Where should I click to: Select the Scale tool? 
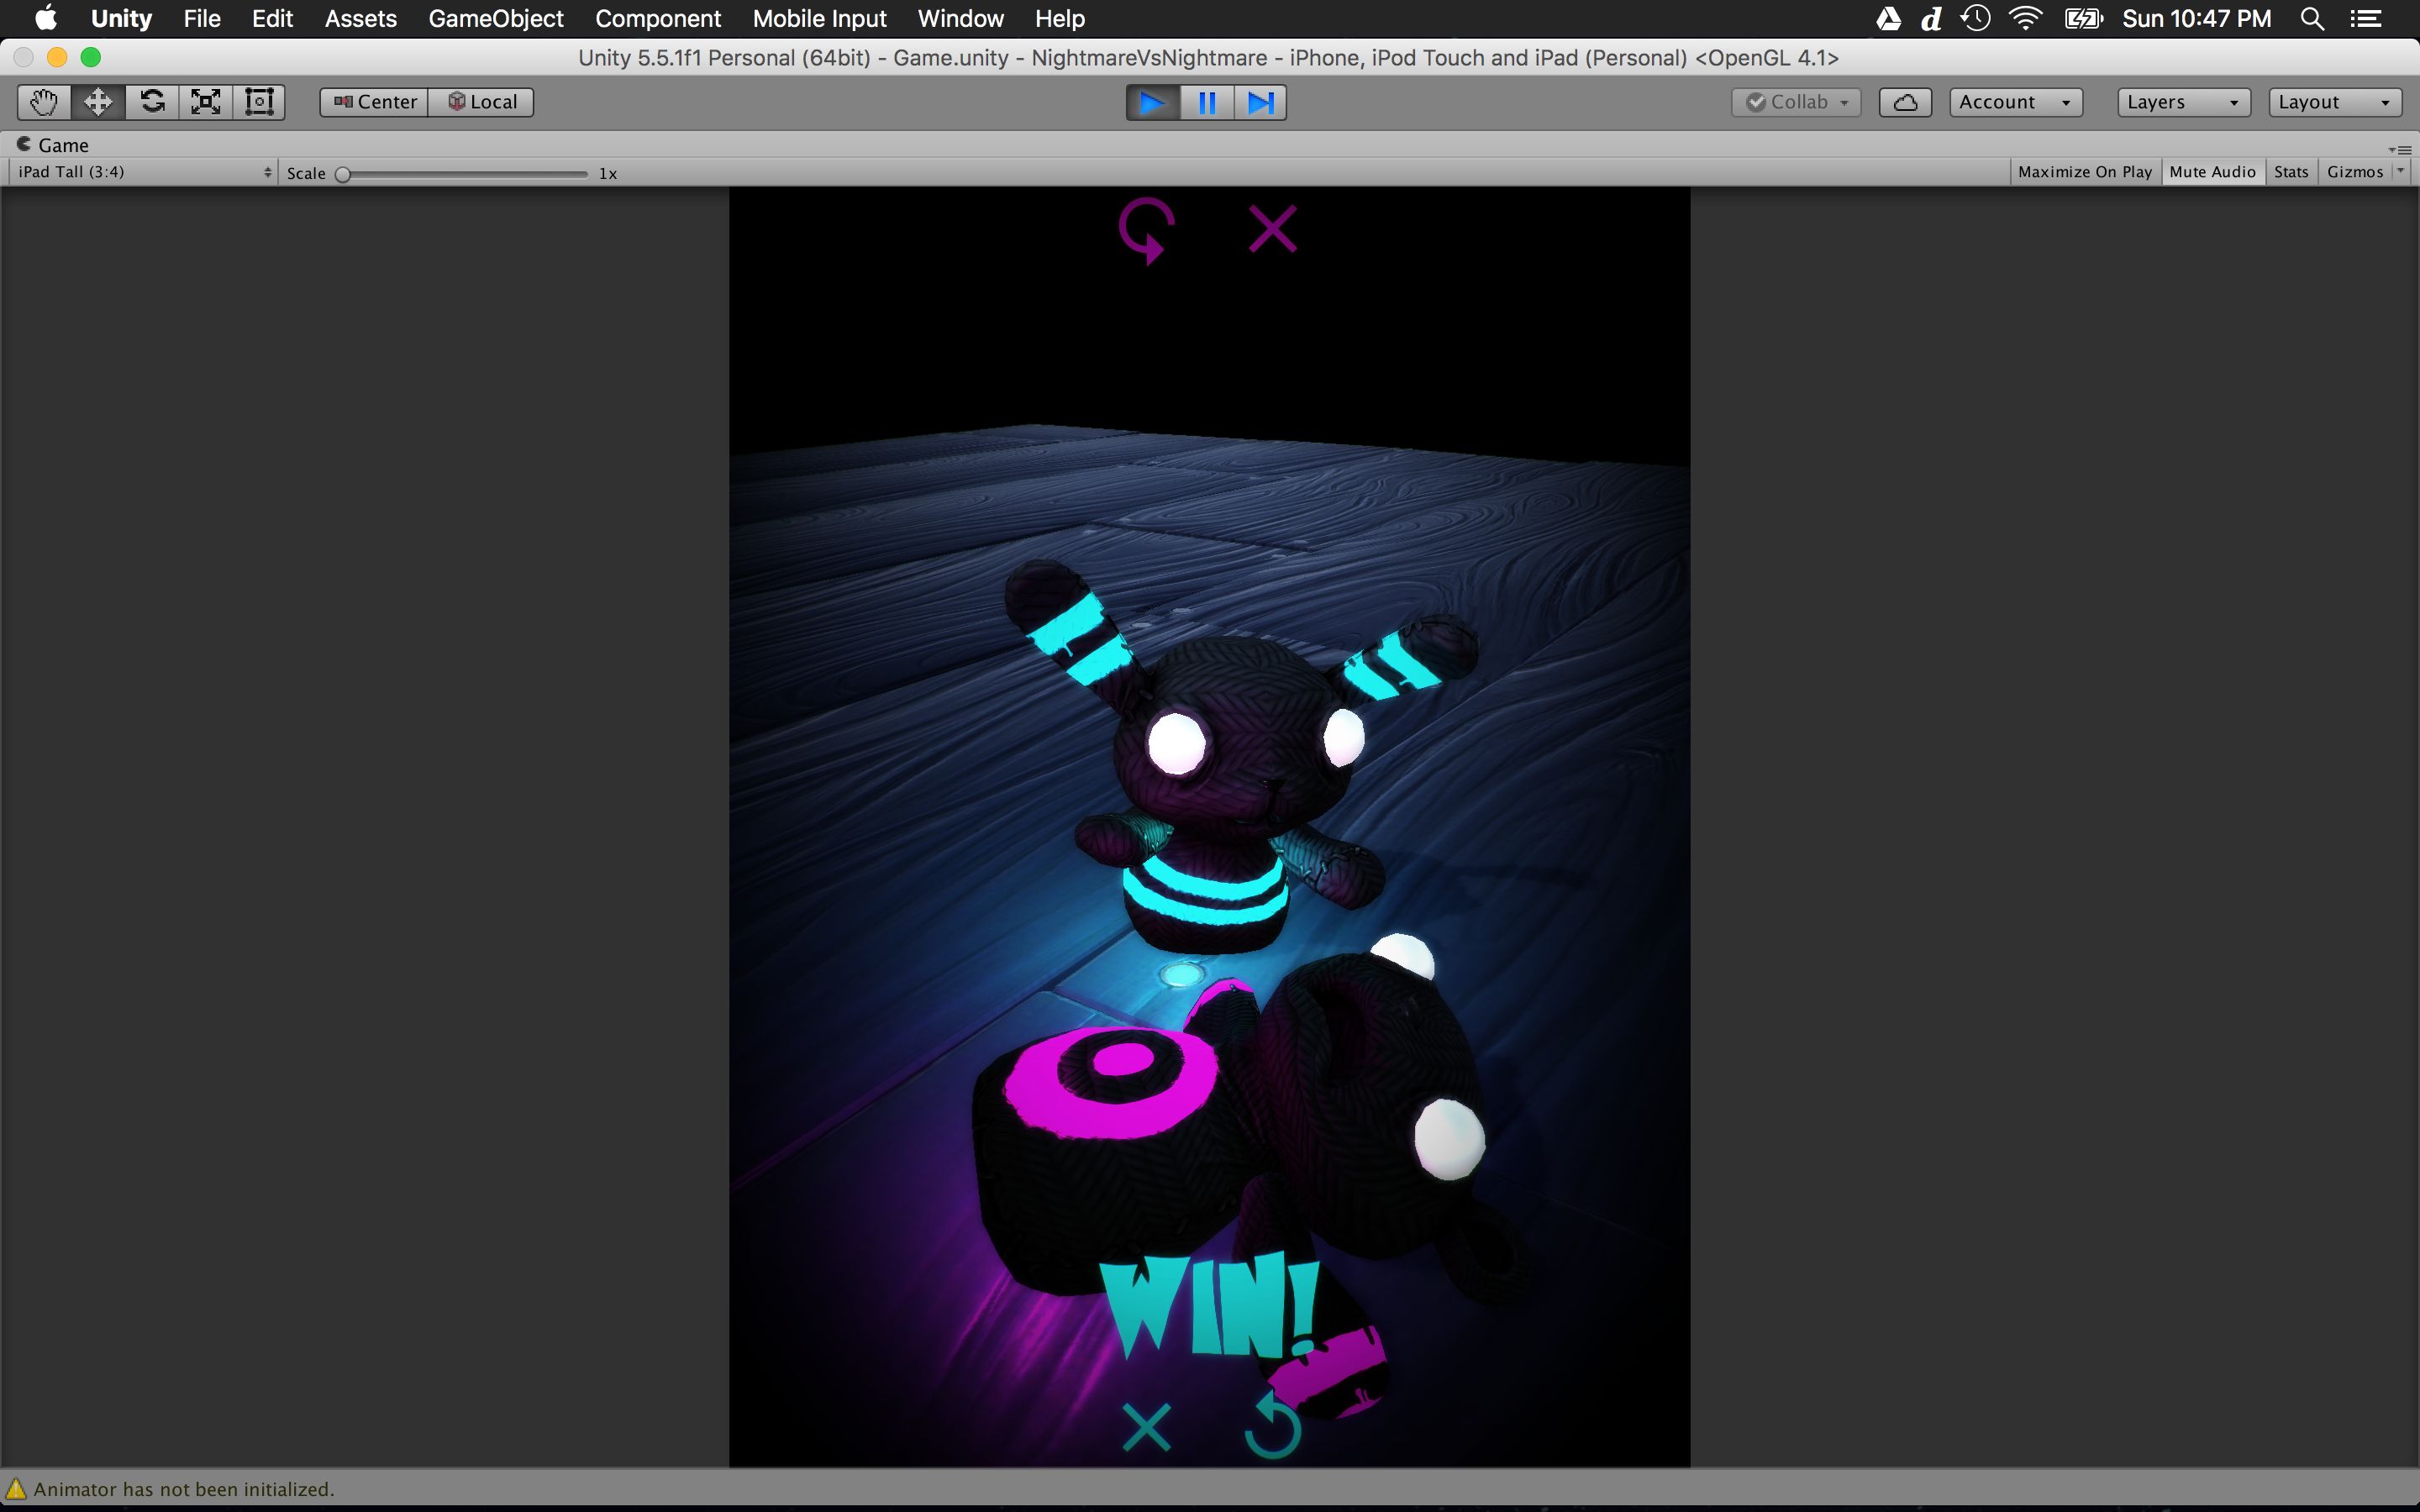[206, 102]
